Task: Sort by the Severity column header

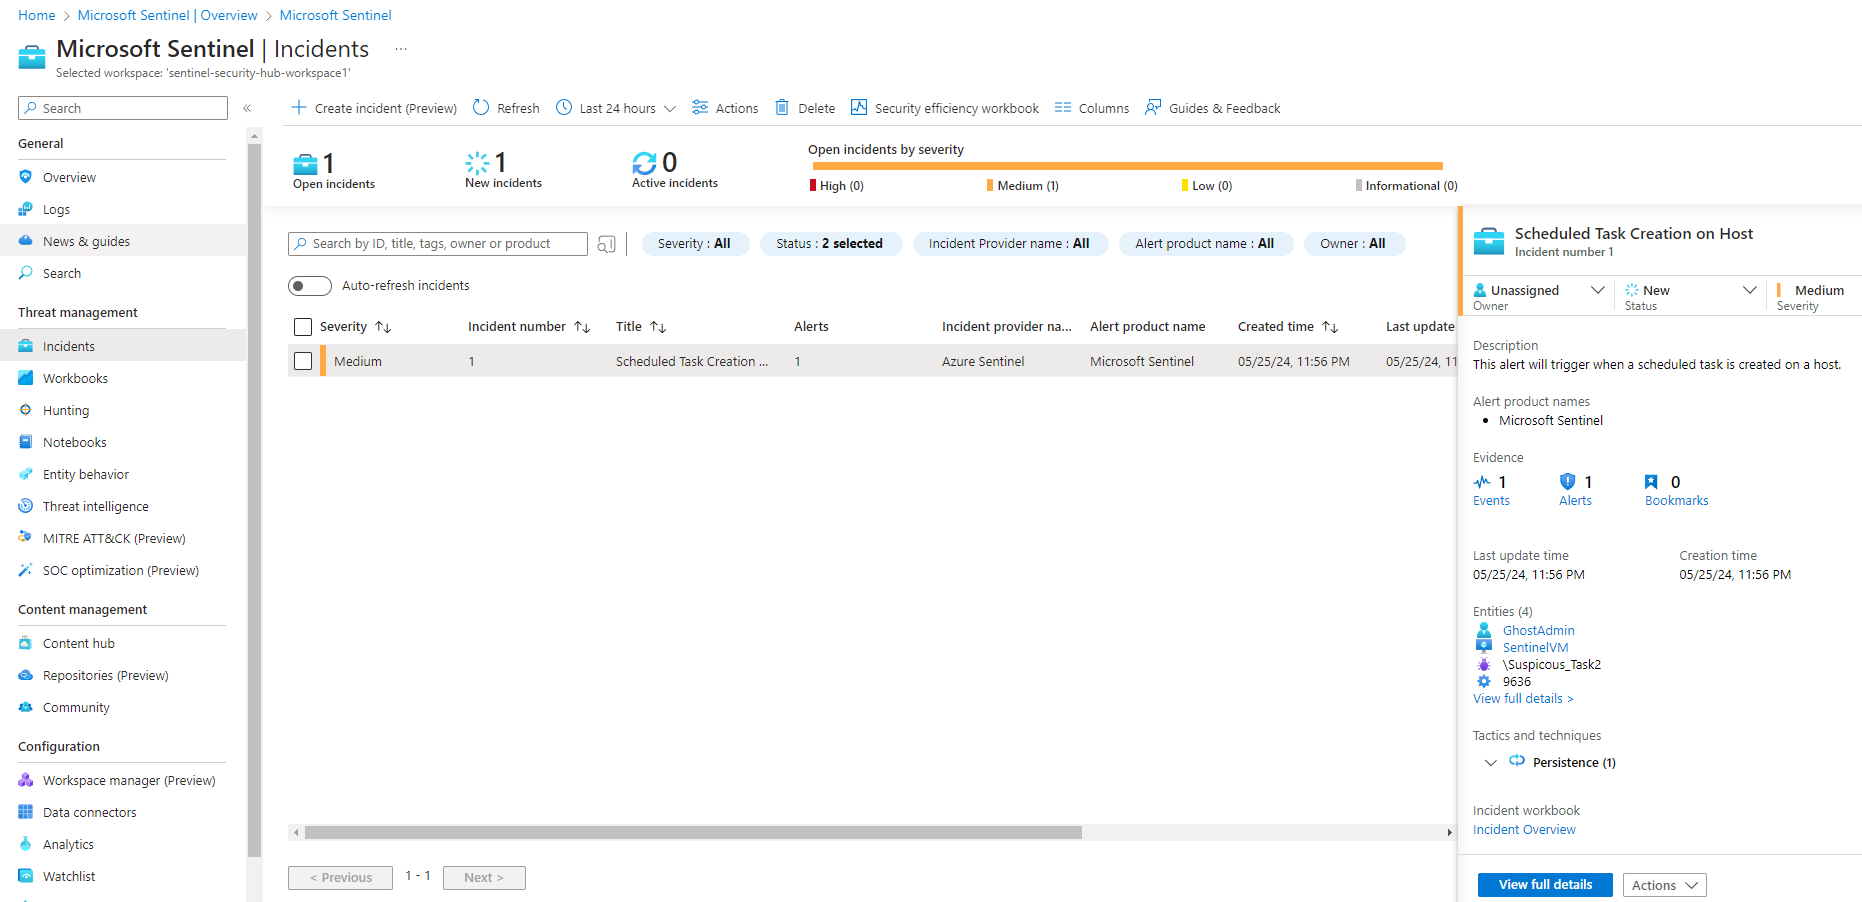Action: pos(355,327)
